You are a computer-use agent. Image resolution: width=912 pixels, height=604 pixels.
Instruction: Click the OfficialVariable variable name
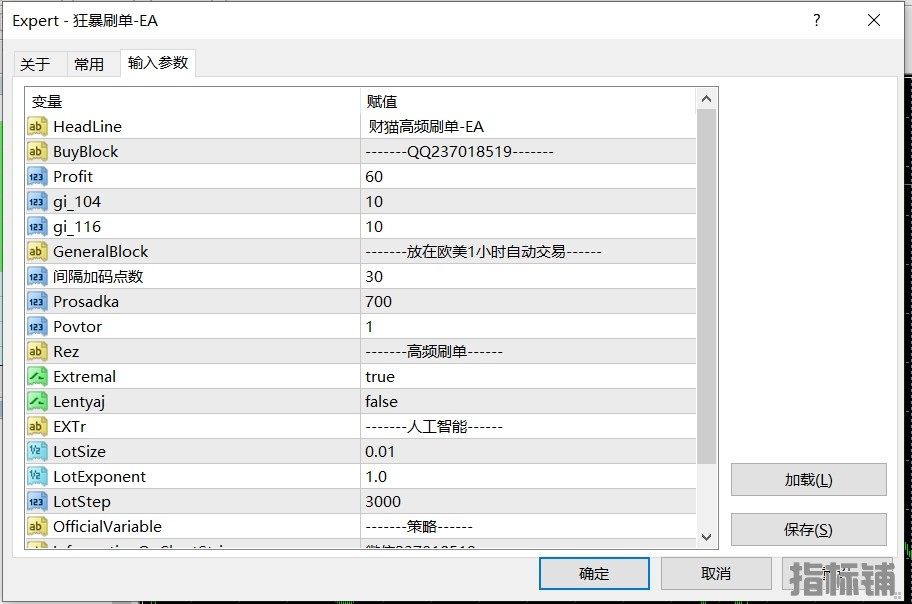coord(108,527)
